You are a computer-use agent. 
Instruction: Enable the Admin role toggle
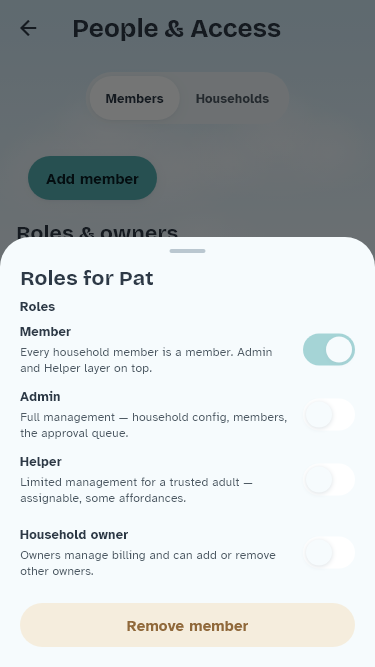coord(329,415)
